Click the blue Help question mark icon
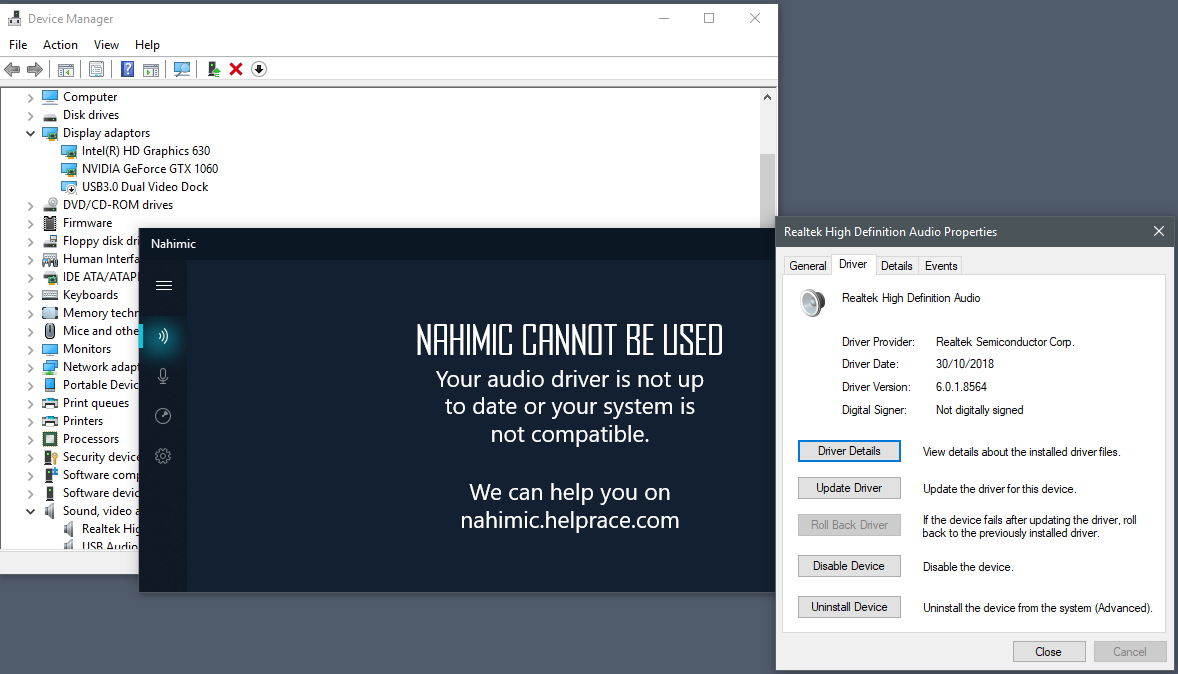Viewport: 1178px width, 674px height. click(128, 69)
